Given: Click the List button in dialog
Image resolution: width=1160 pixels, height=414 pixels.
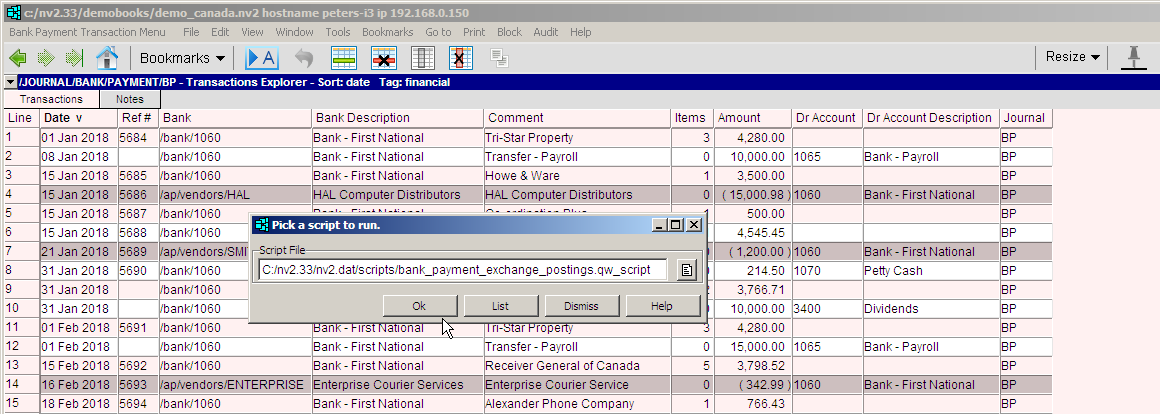Looking at the screenshot, I should [501, 306].
